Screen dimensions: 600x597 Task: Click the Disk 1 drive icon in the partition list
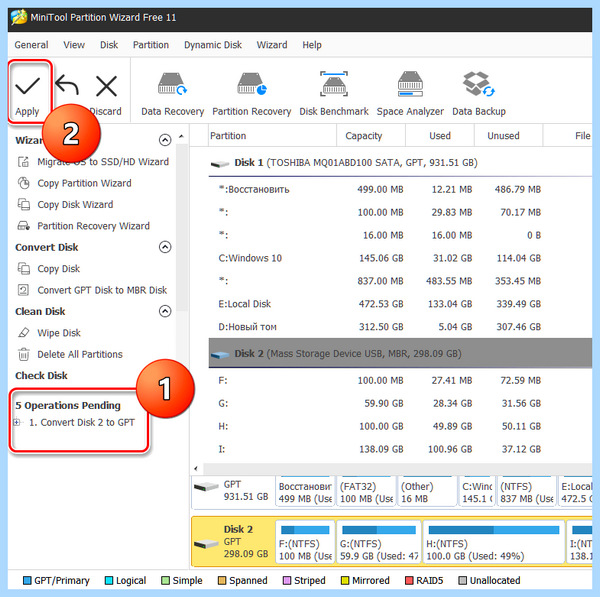pos(220,164)
